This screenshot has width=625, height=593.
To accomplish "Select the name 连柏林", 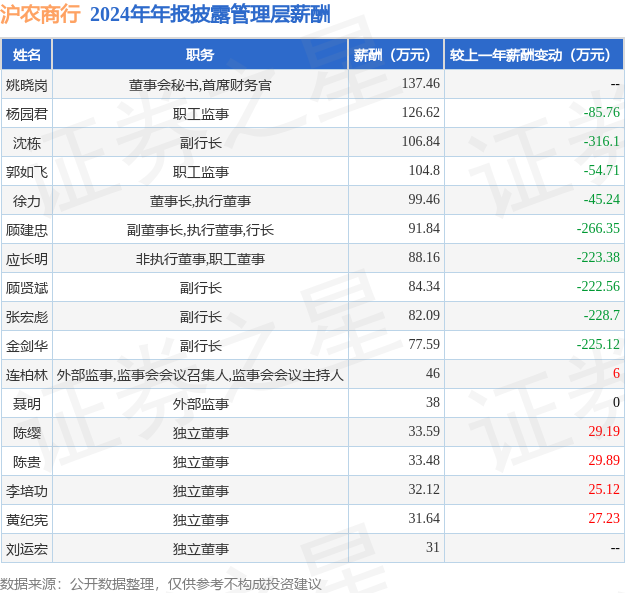I will click(27, 375).
